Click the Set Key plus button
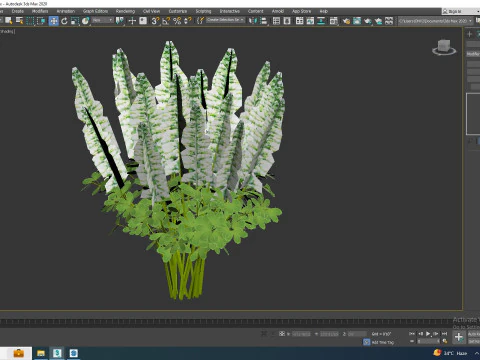The width and height of the screenshot is (480, 360). point(459,337)
